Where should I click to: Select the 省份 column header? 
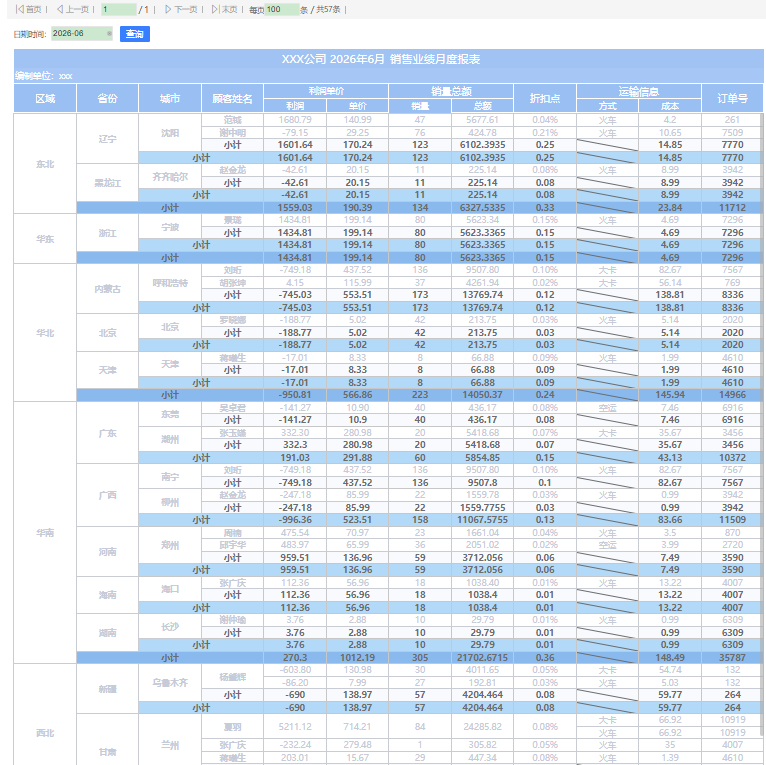[x=107, y=98]
